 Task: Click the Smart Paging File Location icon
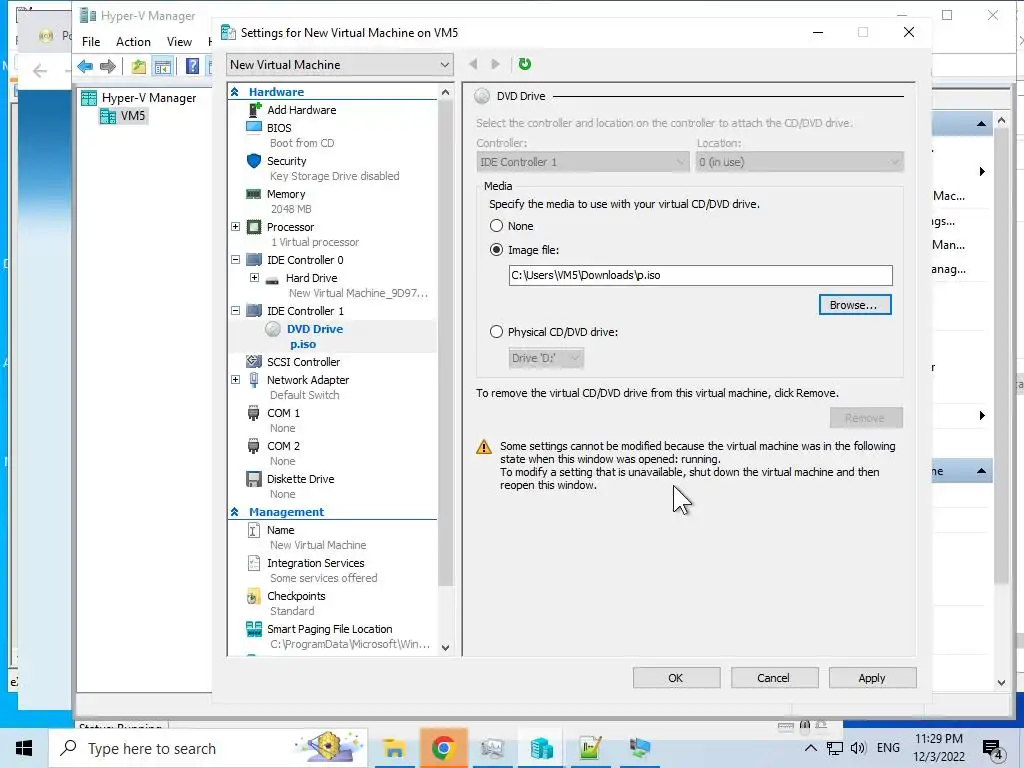pos(254,629)
